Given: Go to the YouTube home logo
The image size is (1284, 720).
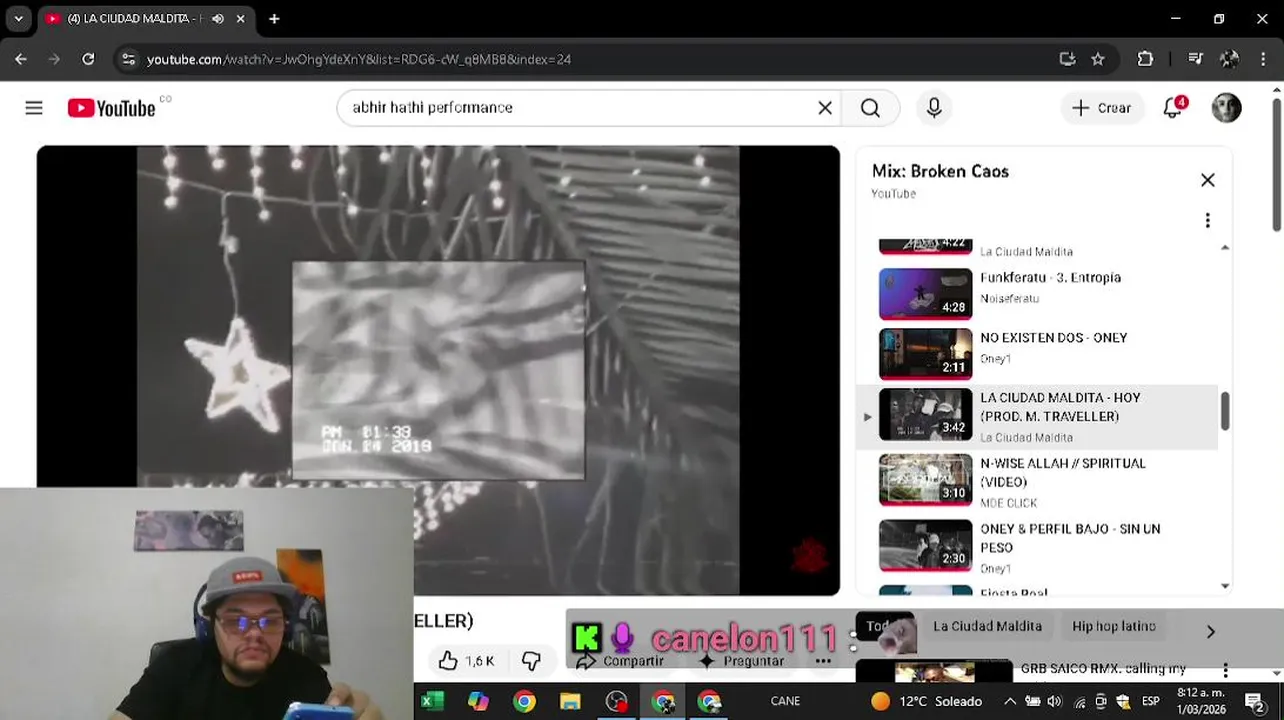Looking at the screenshot, I should [x=111, y=108].
